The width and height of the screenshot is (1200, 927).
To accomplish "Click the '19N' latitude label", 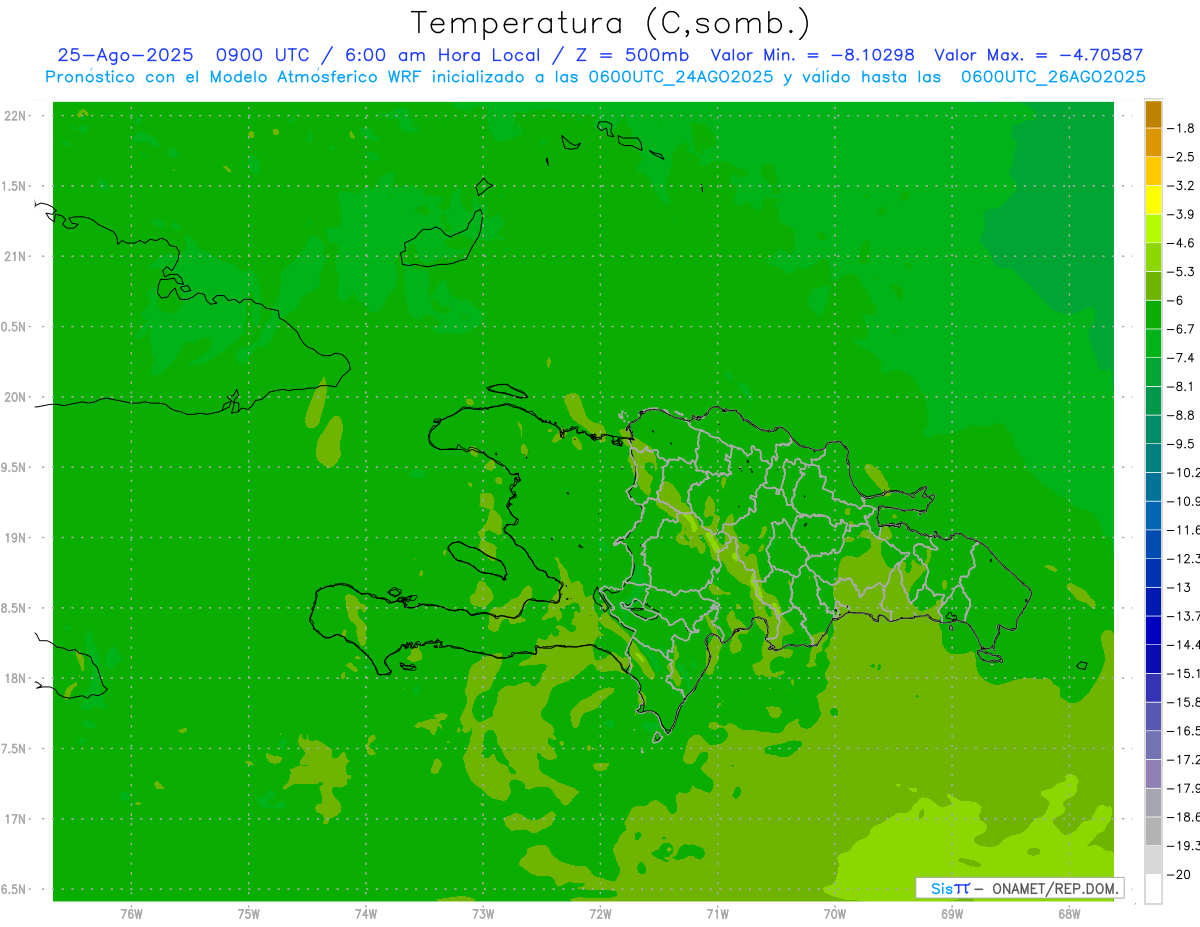I will coord(17,538).
